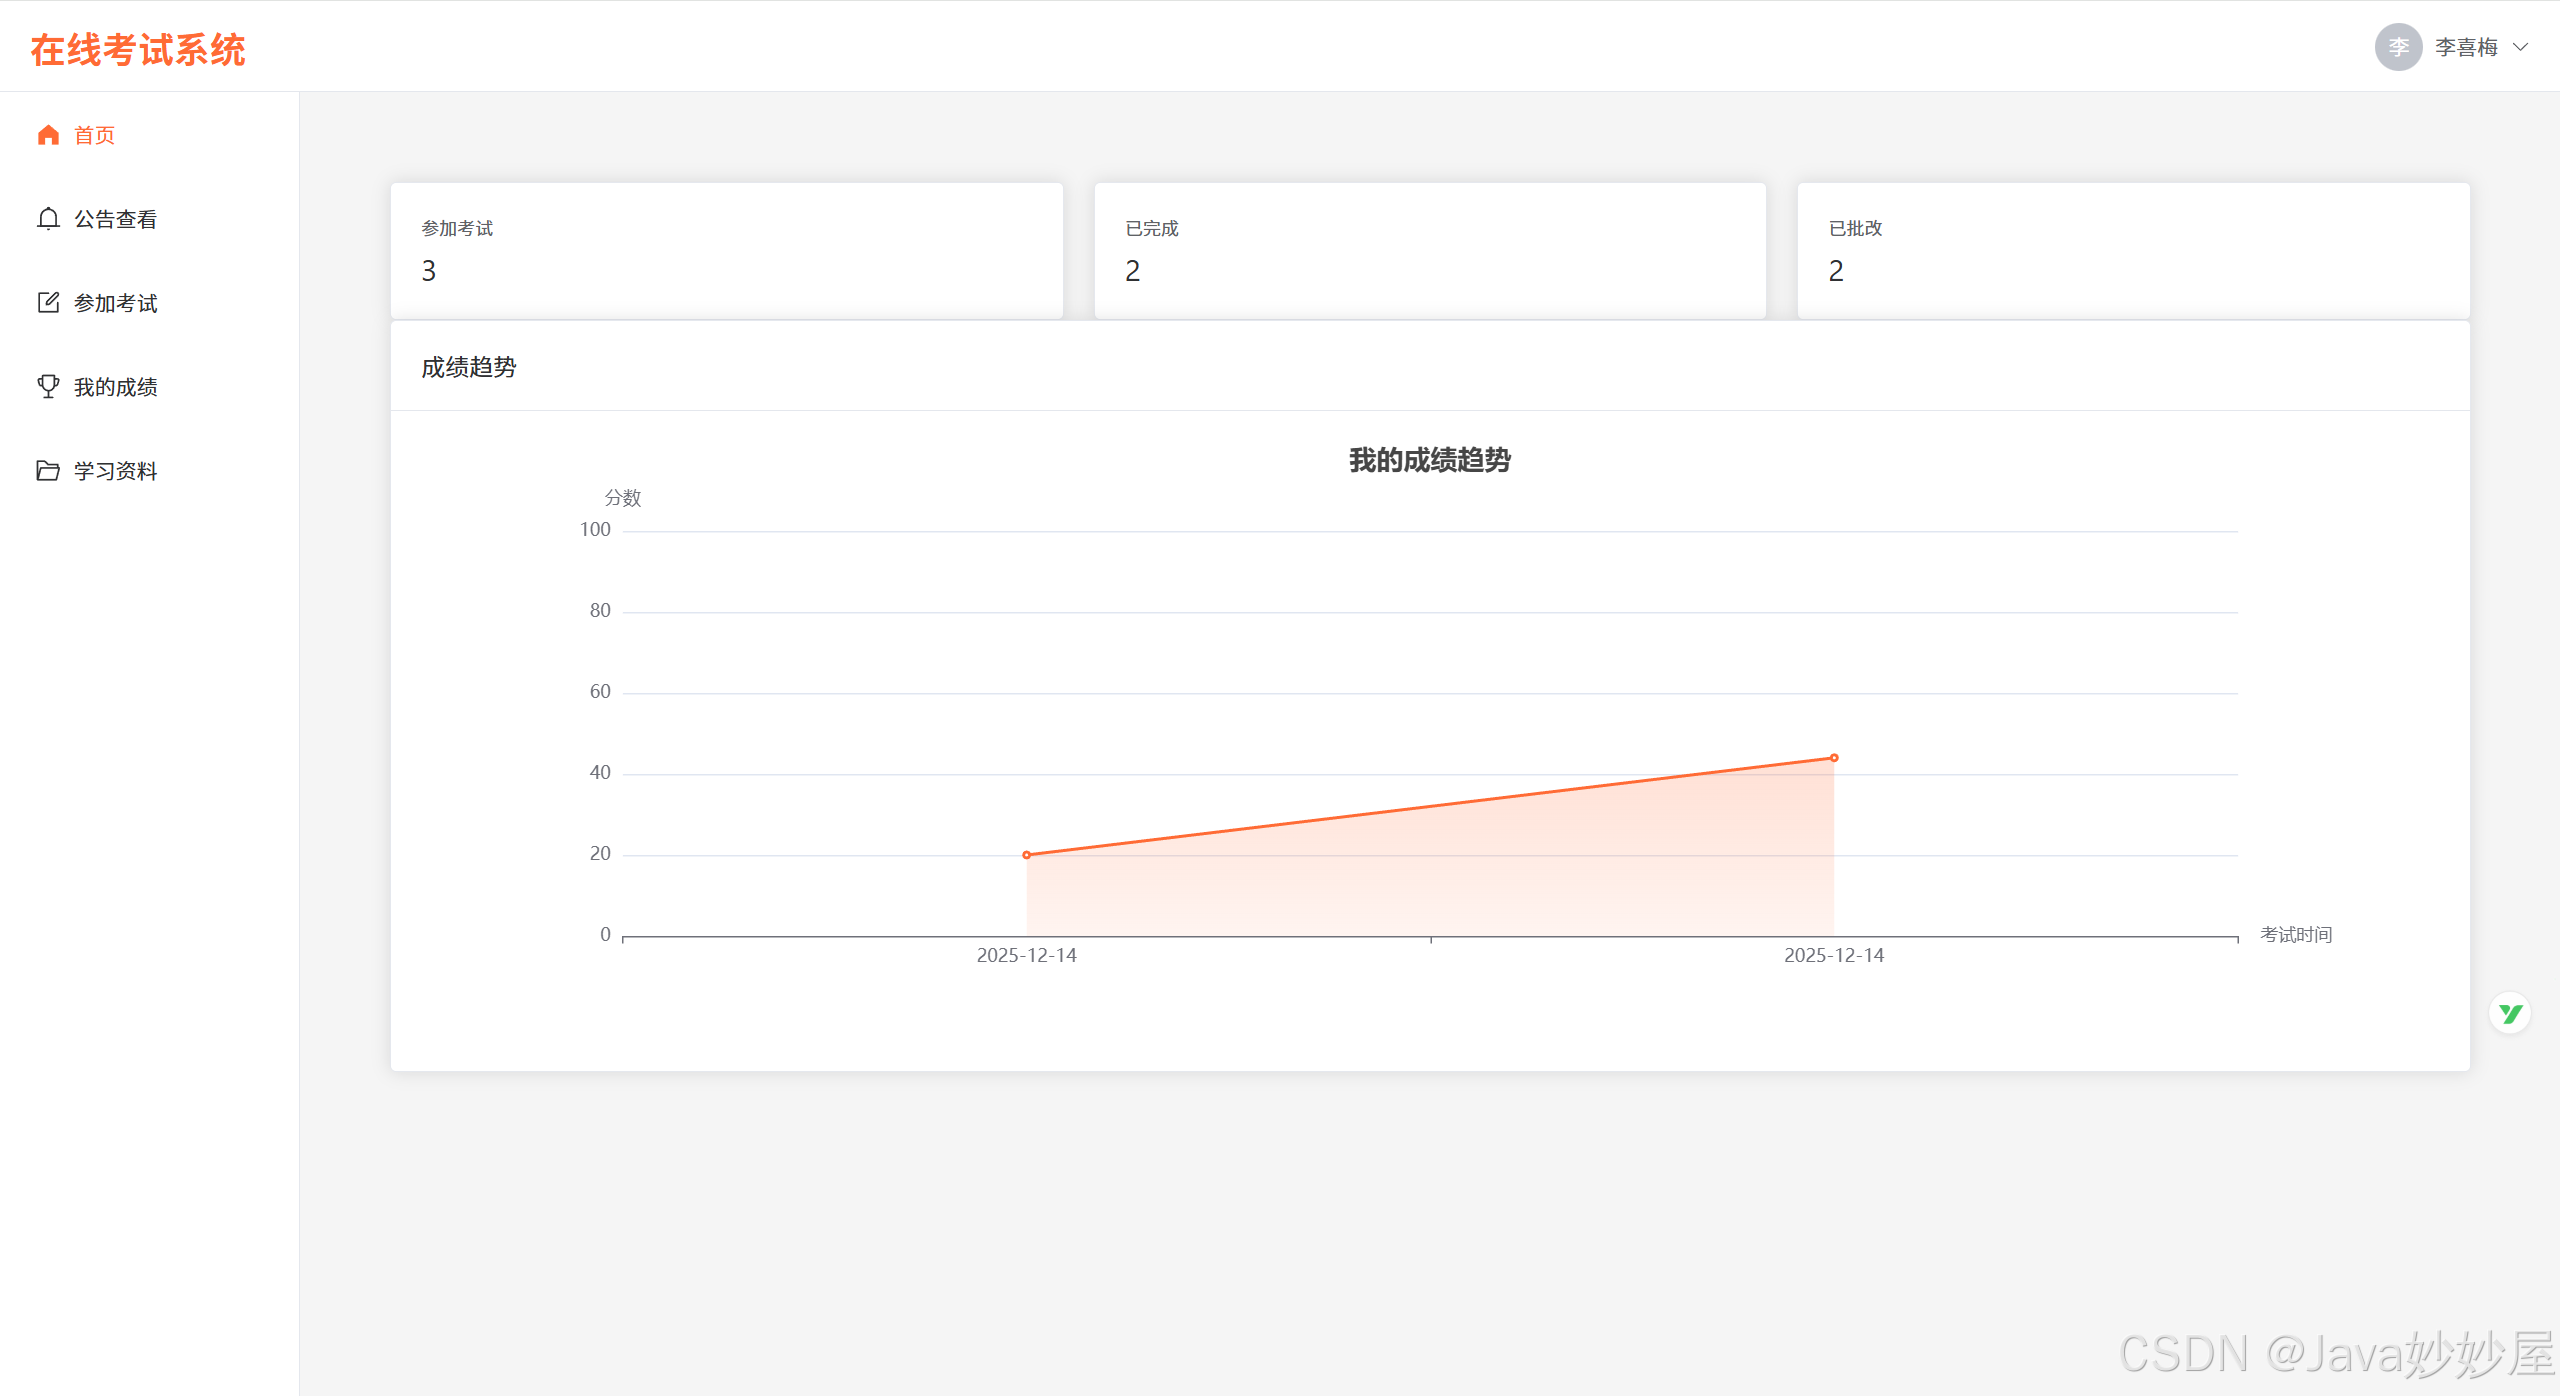Click the bell icon for announcements
The image size is (2560, 1396).
click(x=48, y=219)
